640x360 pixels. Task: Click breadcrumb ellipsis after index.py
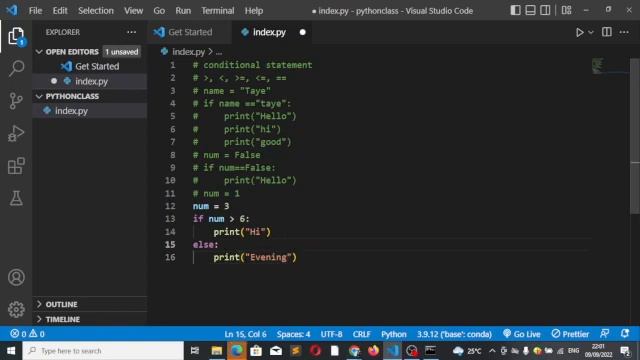(x=219, y=52)
